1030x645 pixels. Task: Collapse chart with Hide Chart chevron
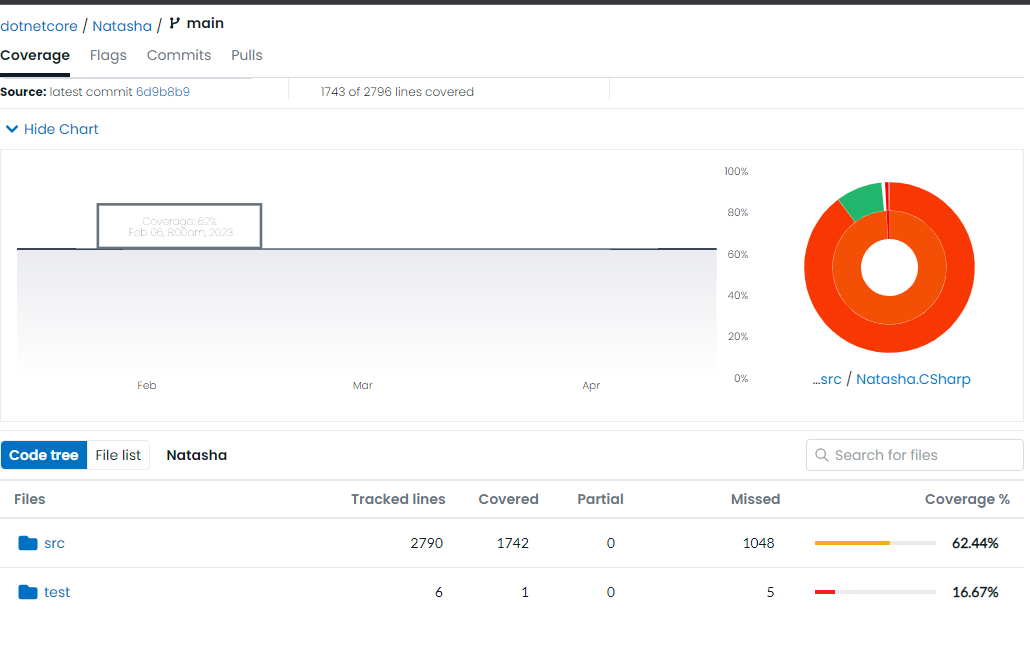click(x=12, y=129)
